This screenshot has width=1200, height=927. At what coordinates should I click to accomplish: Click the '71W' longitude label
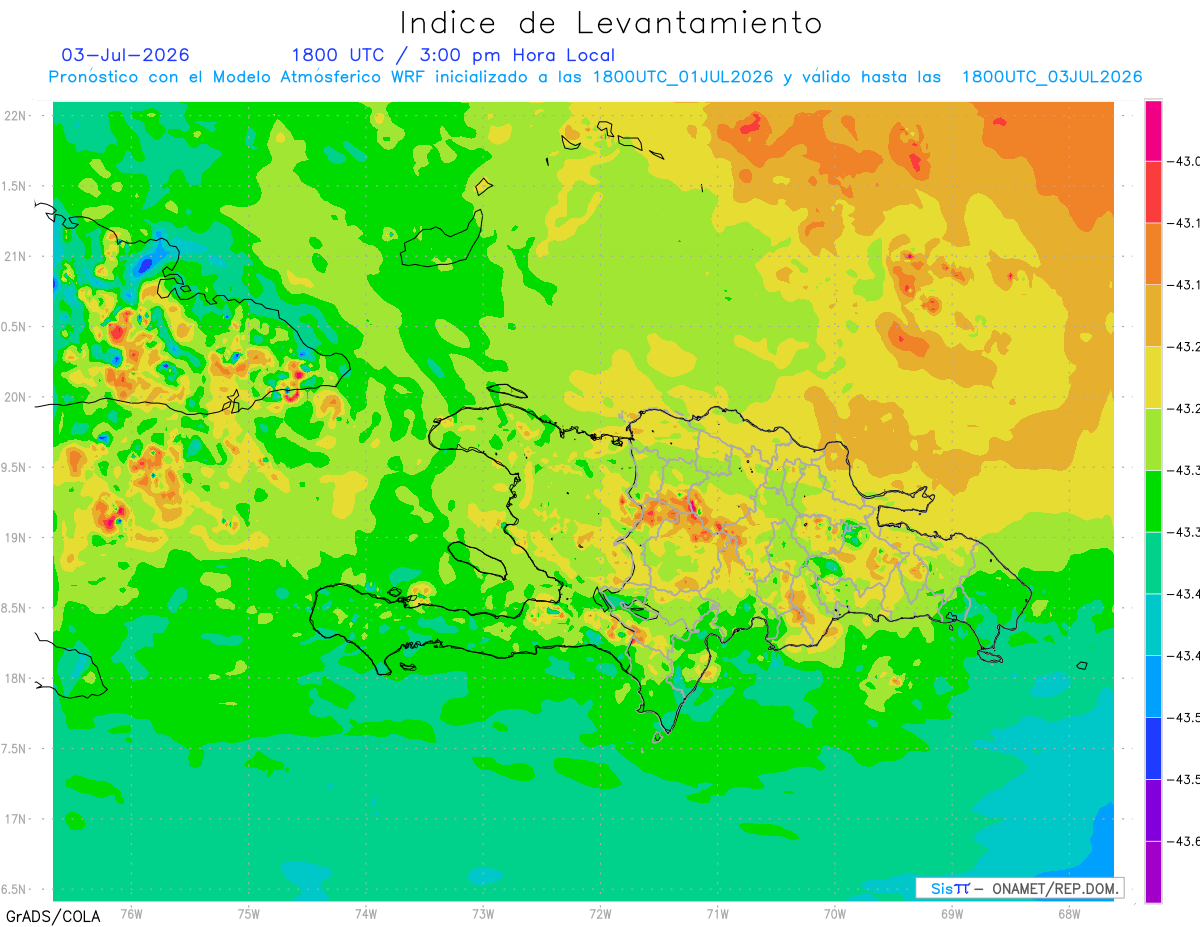717,913
